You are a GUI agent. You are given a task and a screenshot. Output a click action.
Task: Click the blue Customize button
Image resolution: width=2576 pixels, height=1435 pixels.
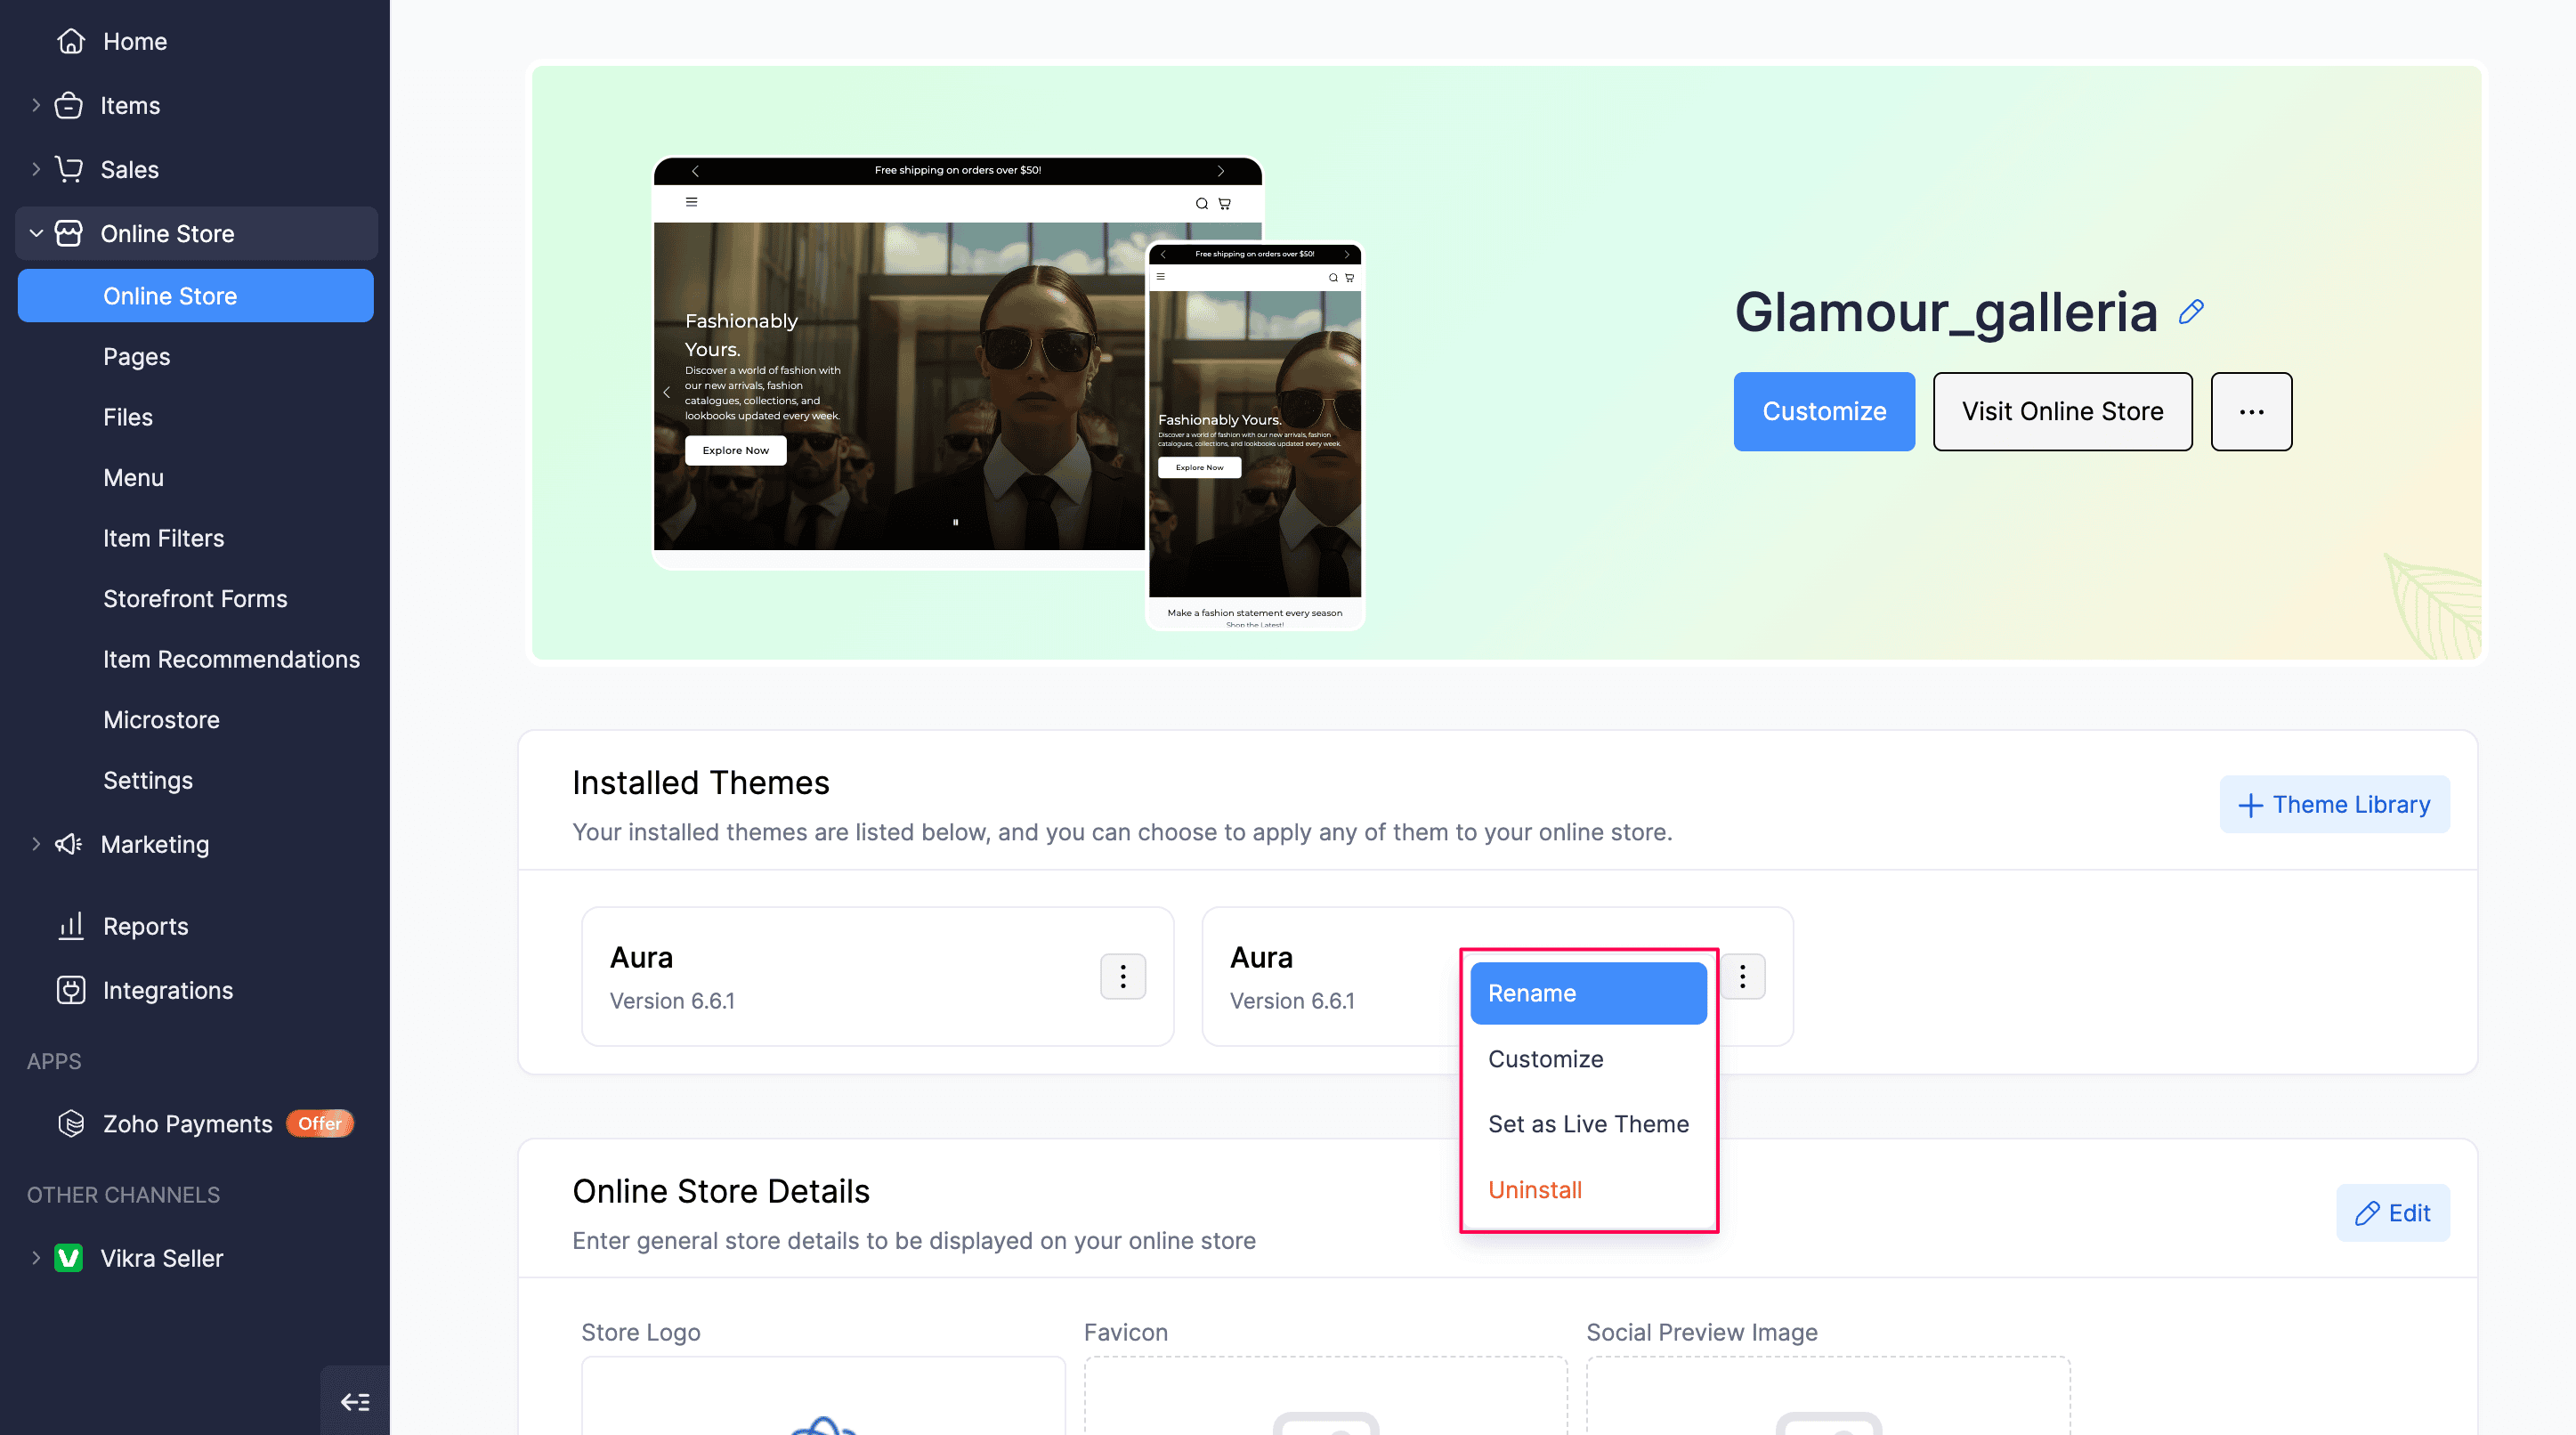[x=1824, y=411]
